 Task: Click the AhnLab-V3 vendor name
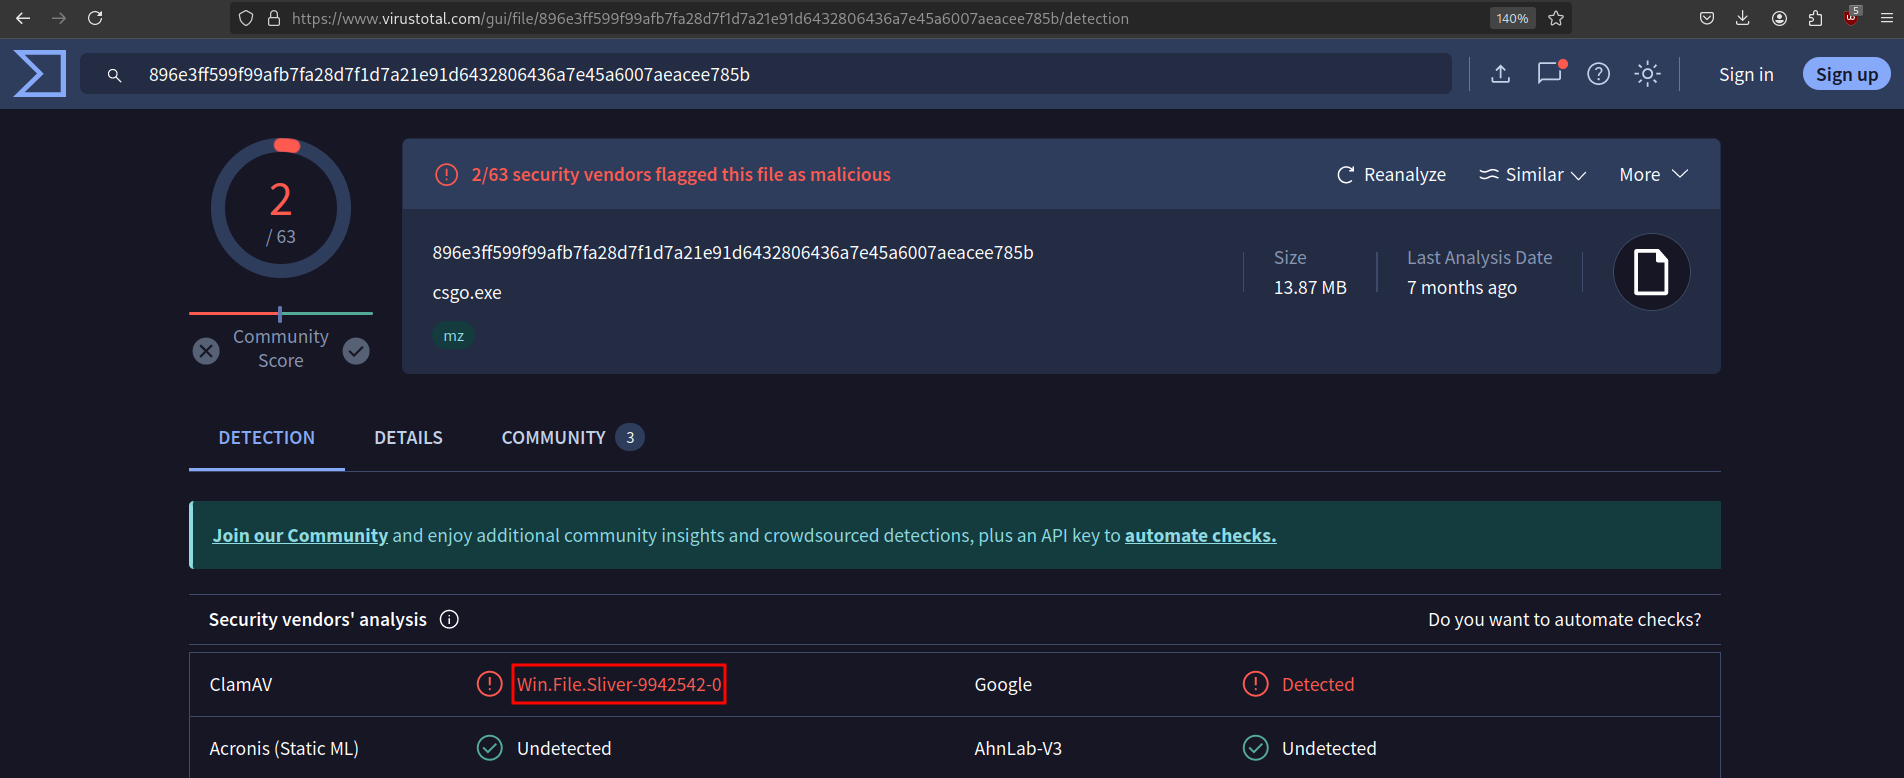tap(1018, 748)
